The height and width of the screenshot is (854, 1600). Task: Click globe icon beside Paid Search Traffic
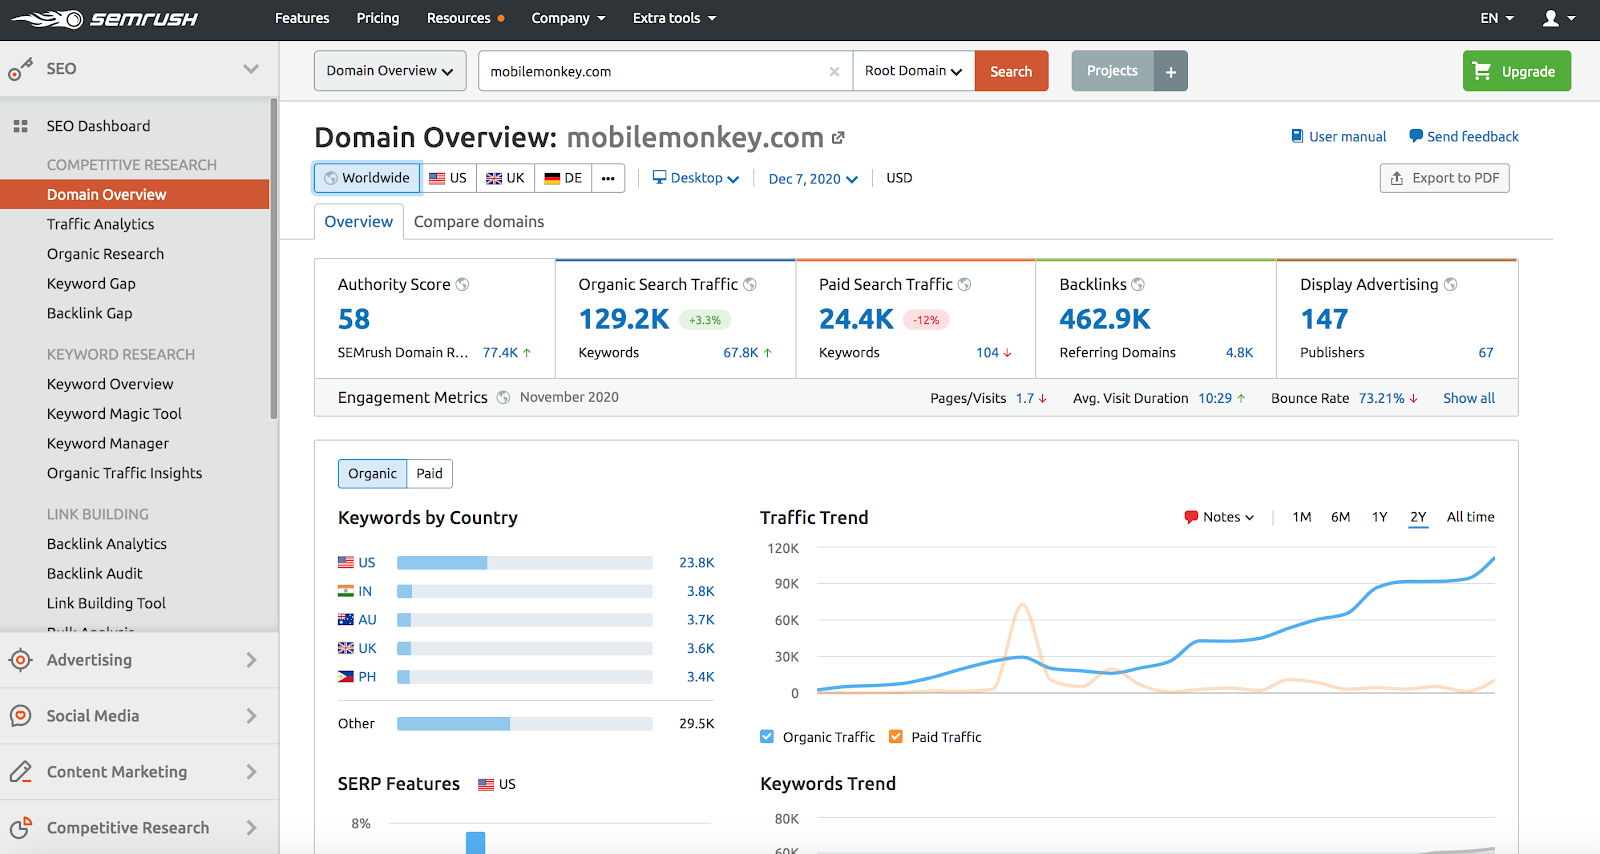pos(965,285)
